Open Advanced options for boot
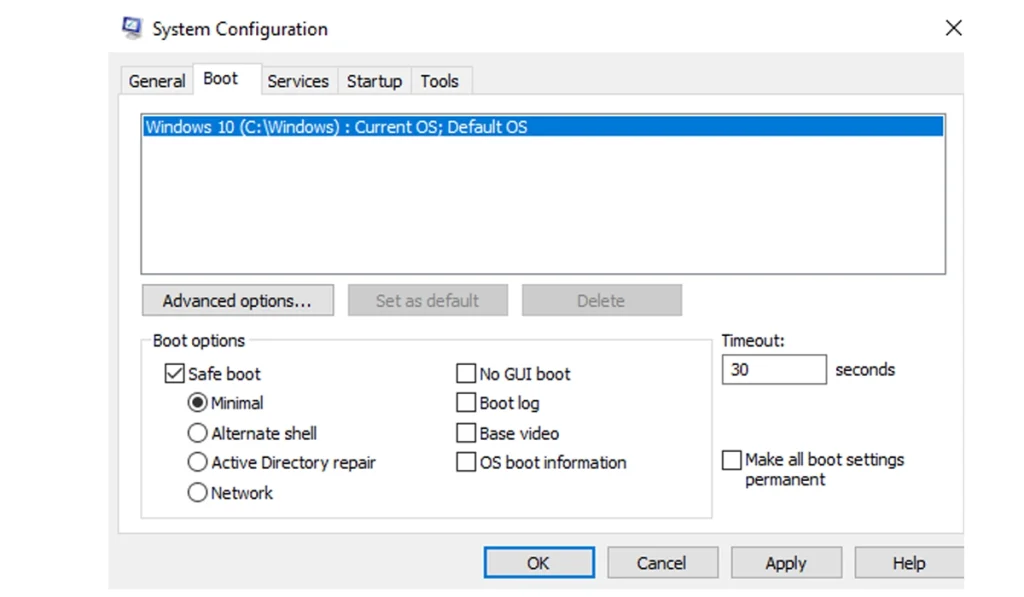 tap(236, 300)
